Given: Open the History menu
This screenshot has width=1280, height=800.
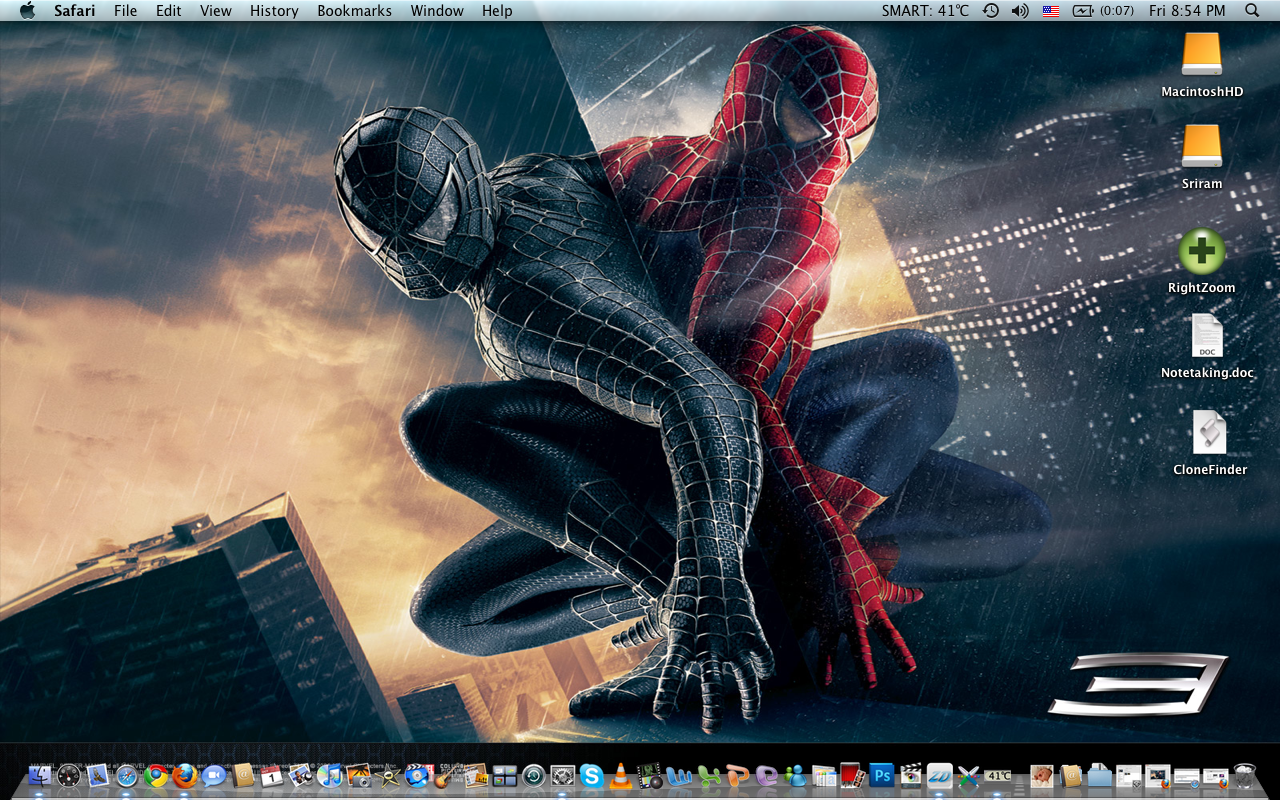Looking at the screenshot, I should [x=274, y=11].
